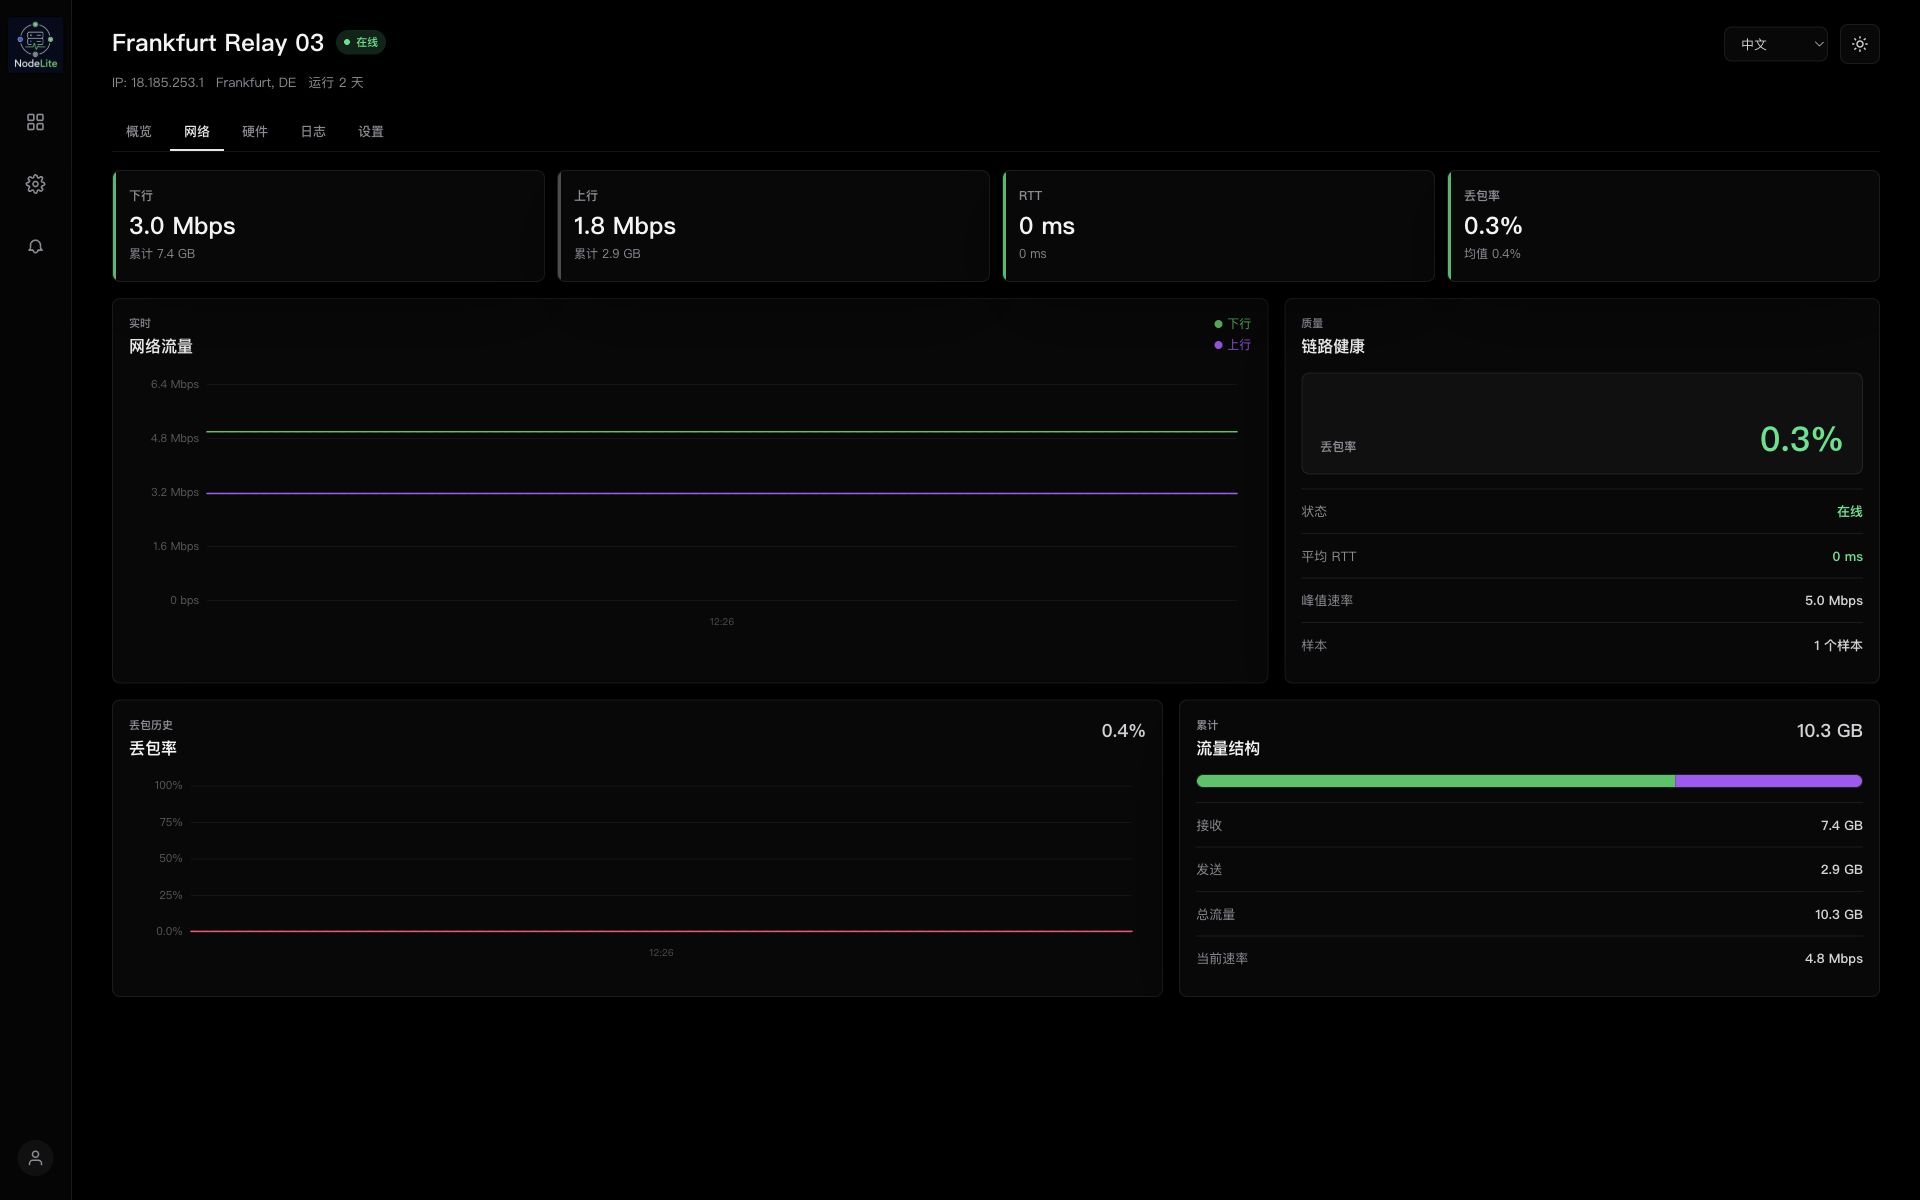
Task: Click the 均值 0.4% text in 丢包率 card
Action: pyautogui.click(x=1492, y=254)
